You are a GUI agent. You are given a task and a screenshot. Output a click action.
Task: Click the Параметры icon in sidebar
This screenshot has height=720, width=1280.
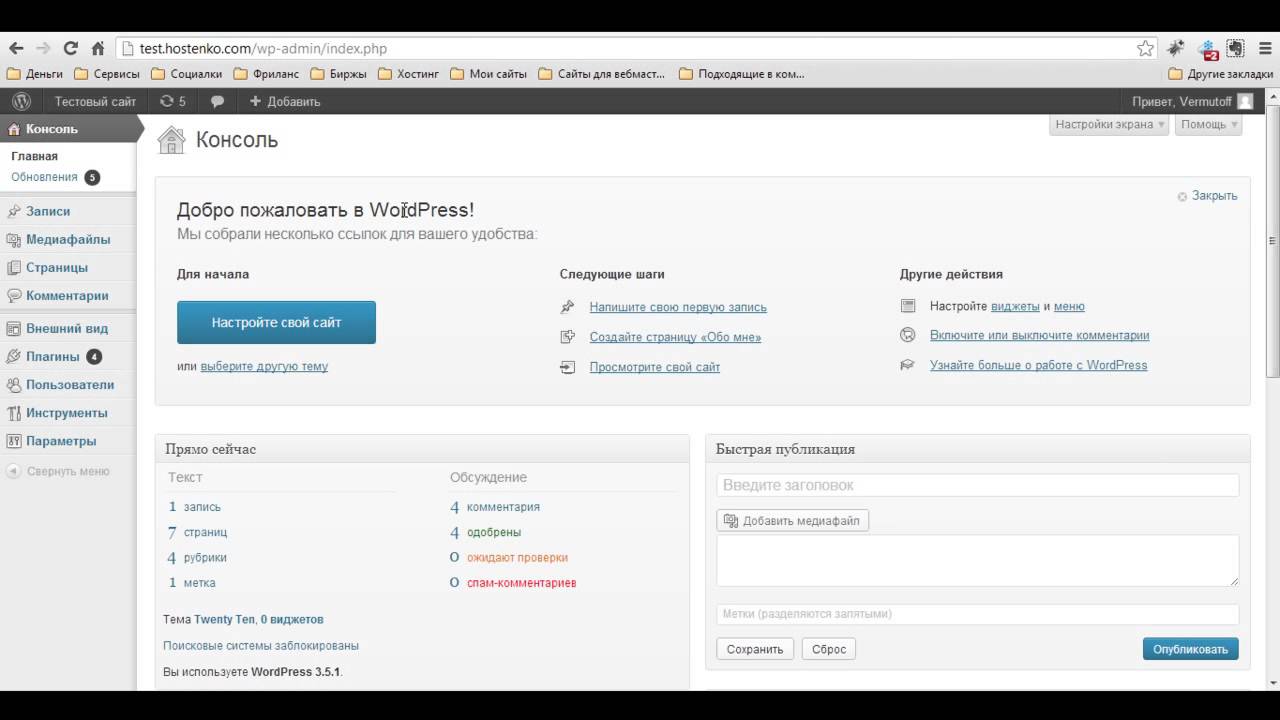tap(14, 441)
